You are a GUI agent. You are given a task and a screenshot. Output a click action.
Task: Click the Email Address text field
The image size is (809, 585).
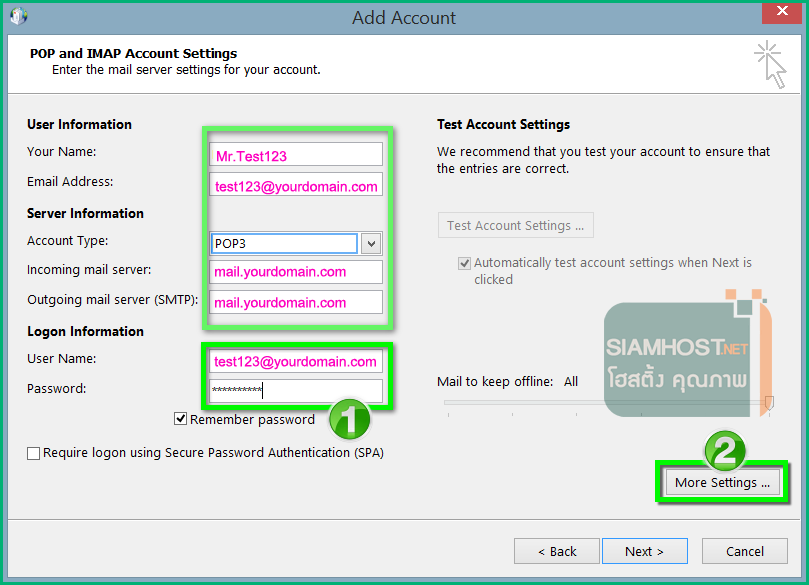point(297,185)
